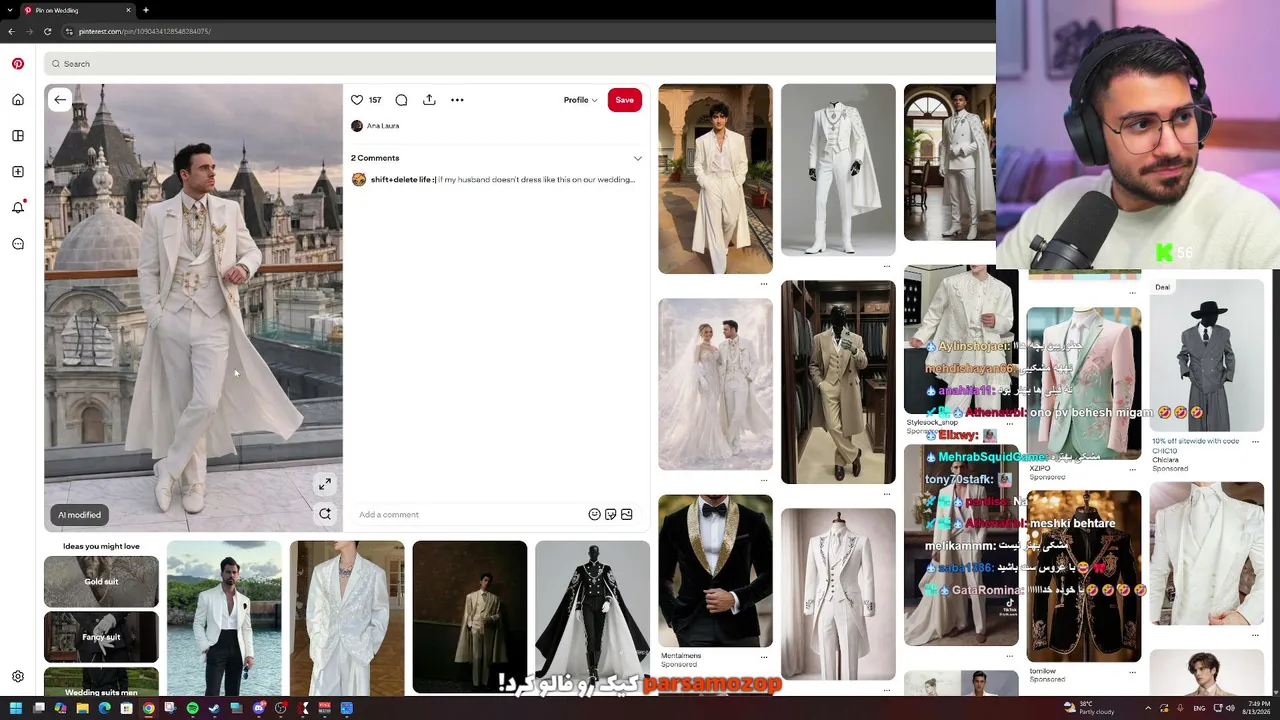
Task: Open the grey suit with hat Deal pin
Action: 1206,356
